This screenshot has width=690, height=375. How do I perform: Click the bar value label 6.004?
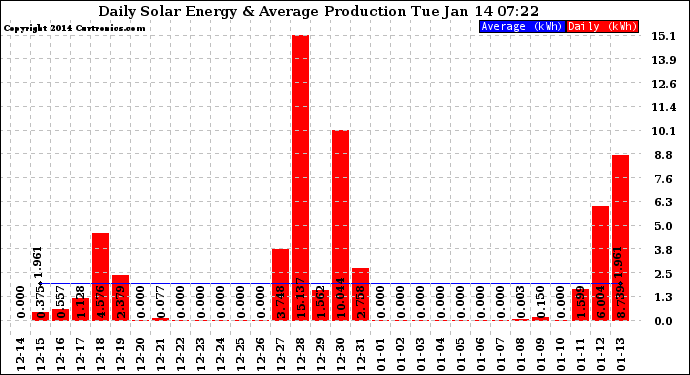[601, 302]
